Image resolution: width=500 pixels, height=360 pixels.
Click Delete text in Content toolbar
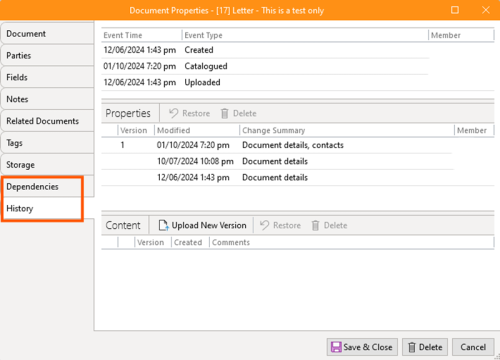tap(335, 225)
